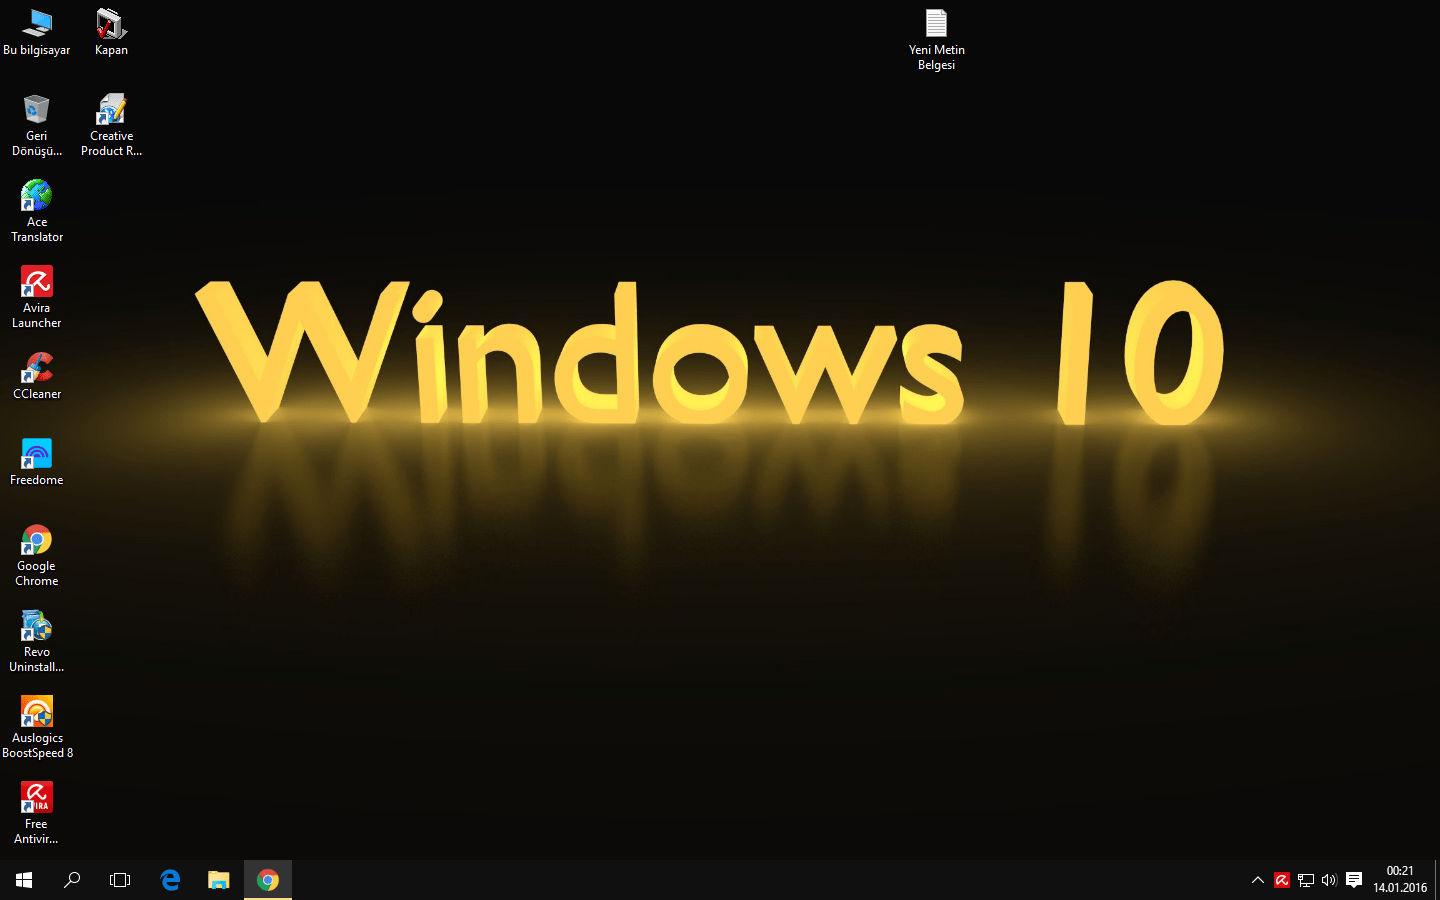Open Task View from taskbar
This screenshot has width=1440, height=900.
pyautogui.click(x=120, y=880)
